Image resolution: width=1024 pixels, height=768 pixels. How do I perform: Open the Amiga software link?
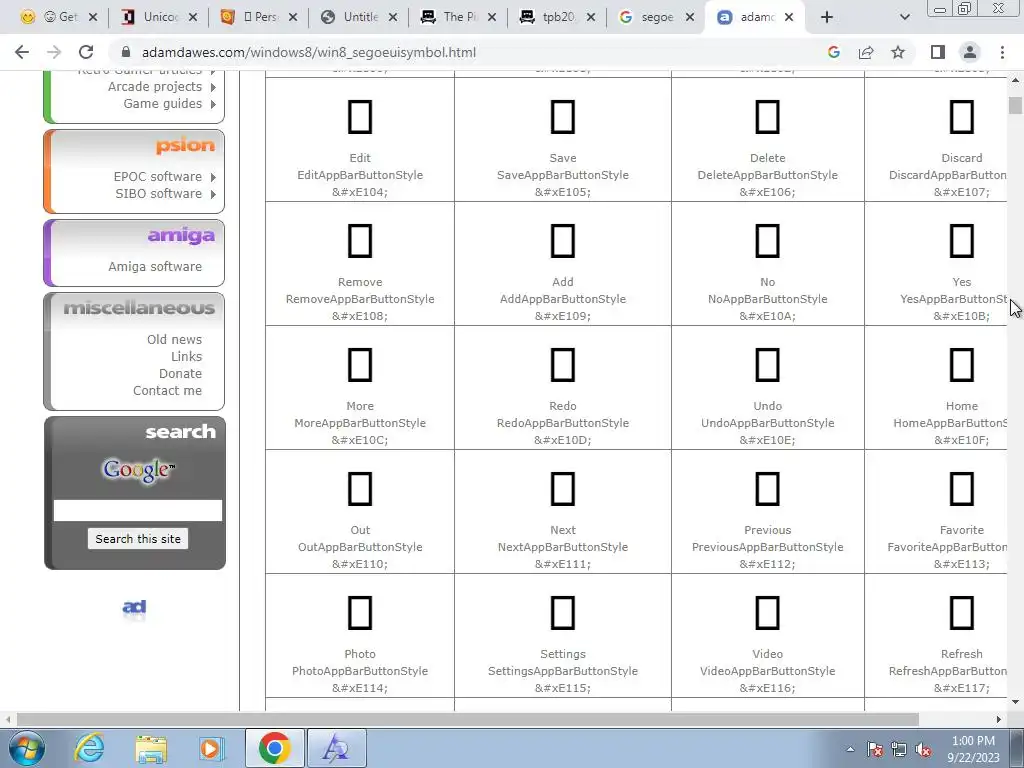click(x=155, y=266)
